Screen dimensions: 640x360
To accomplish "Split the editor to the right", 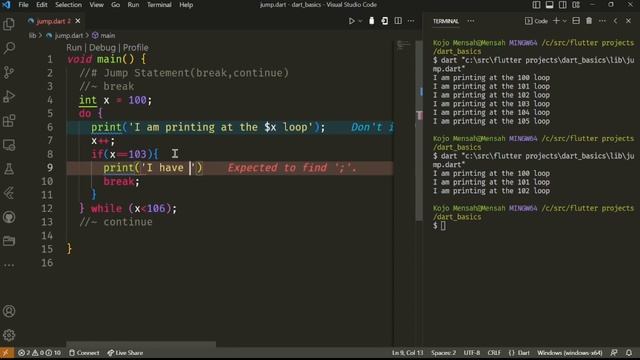I will point(398,21).
